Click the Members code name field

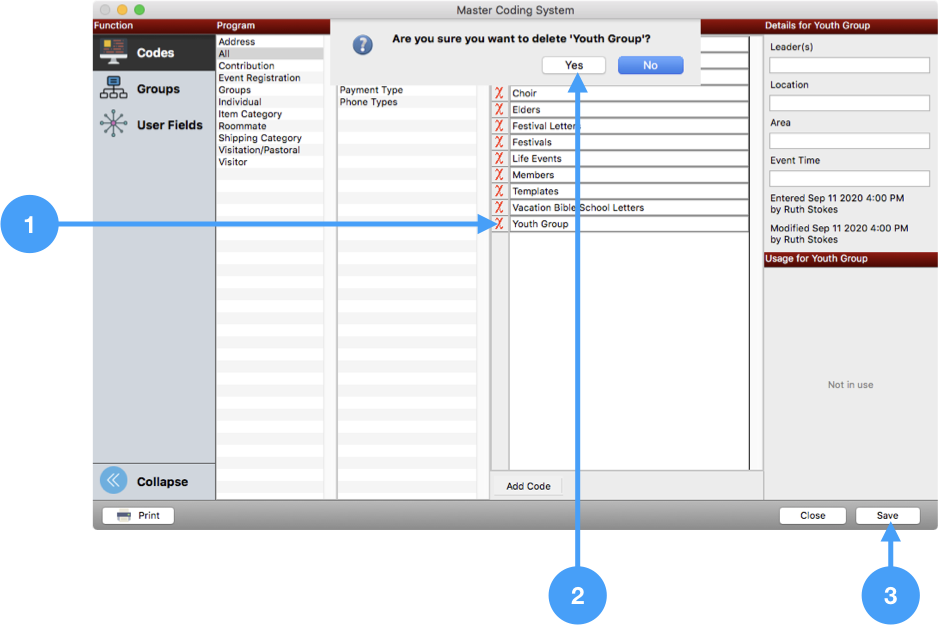click(629, 175)
